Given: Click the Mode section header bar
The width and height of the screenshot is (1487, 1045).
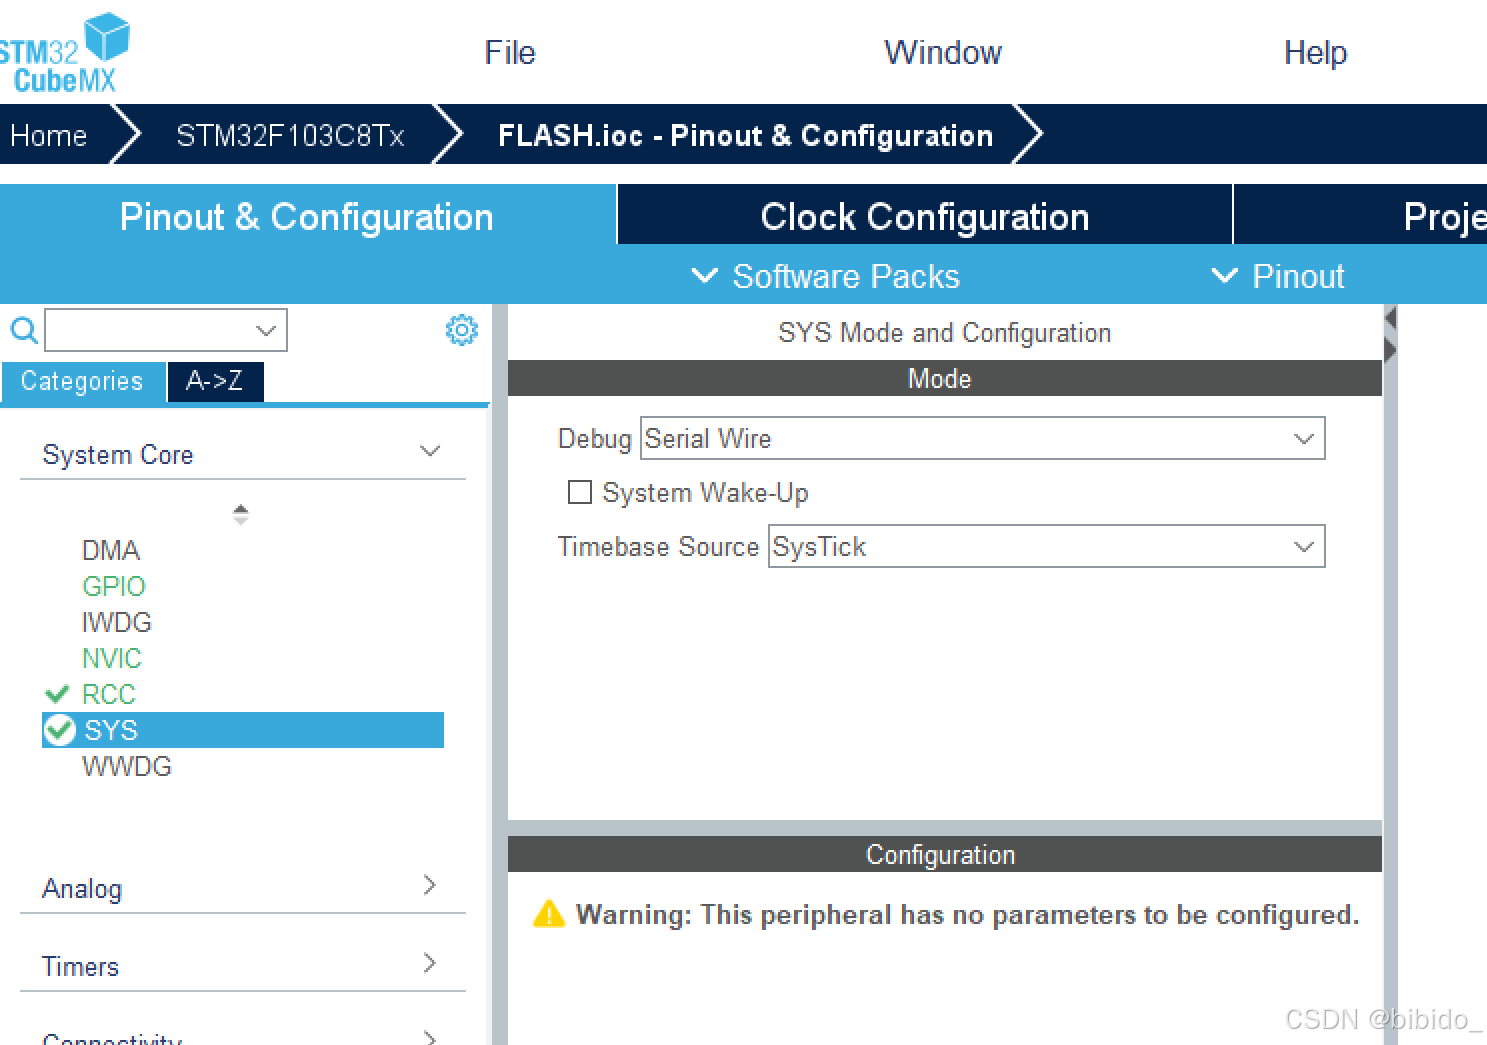Looking at the screenshot, I should pos(944,378).
